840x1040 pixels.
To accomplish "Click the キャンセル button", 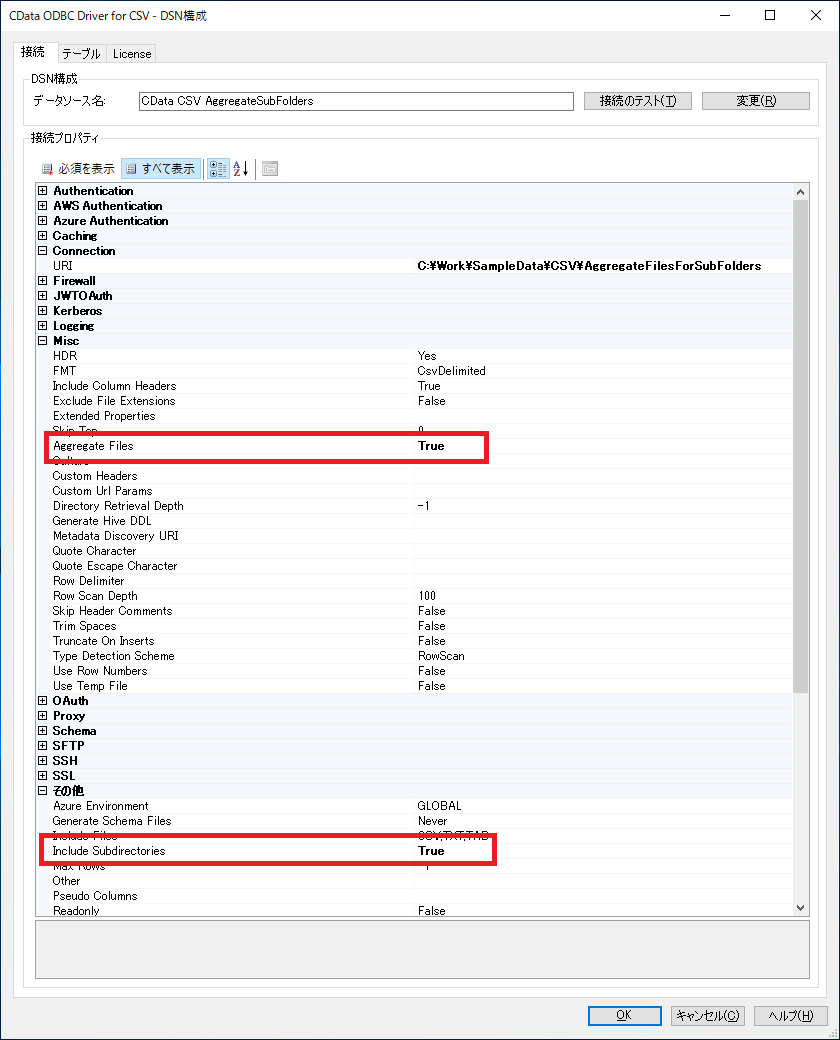I will [x=707, y=1015].
